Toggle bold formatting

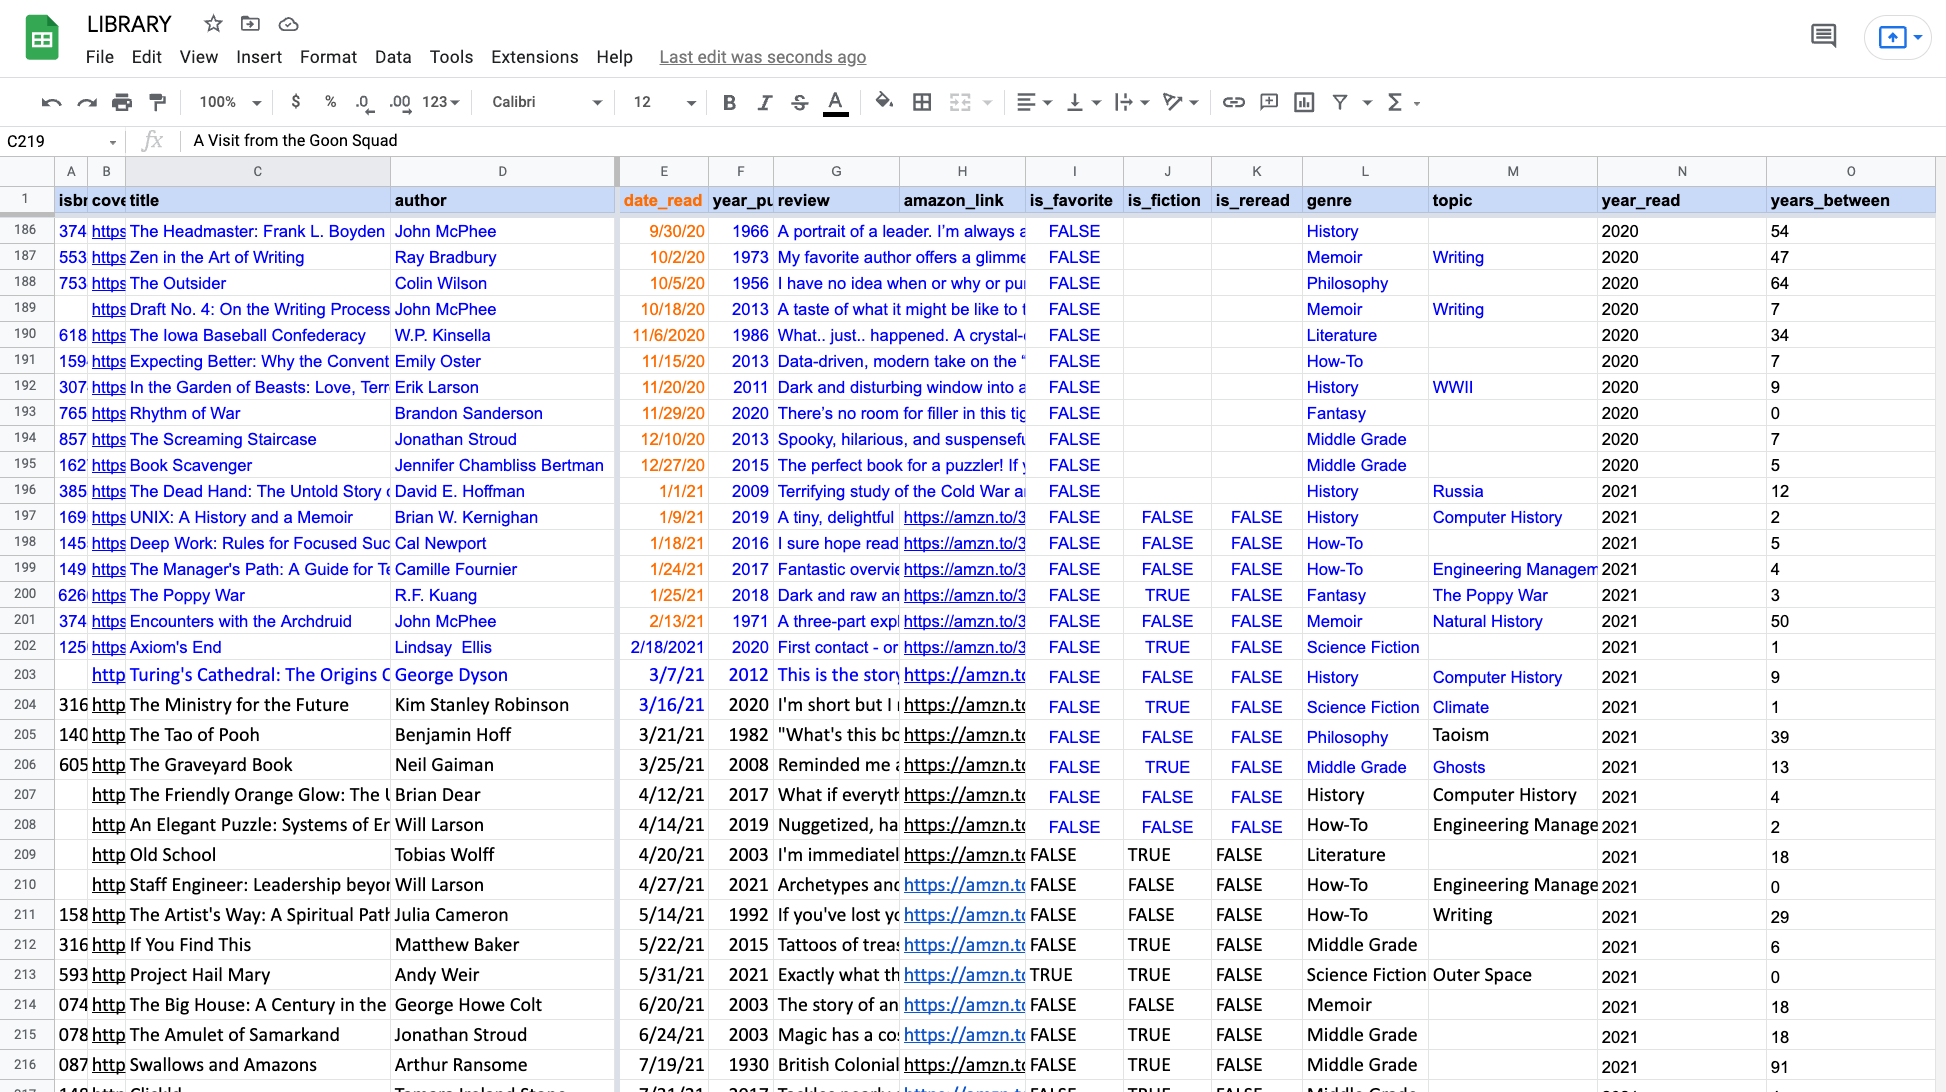(729, 102)
